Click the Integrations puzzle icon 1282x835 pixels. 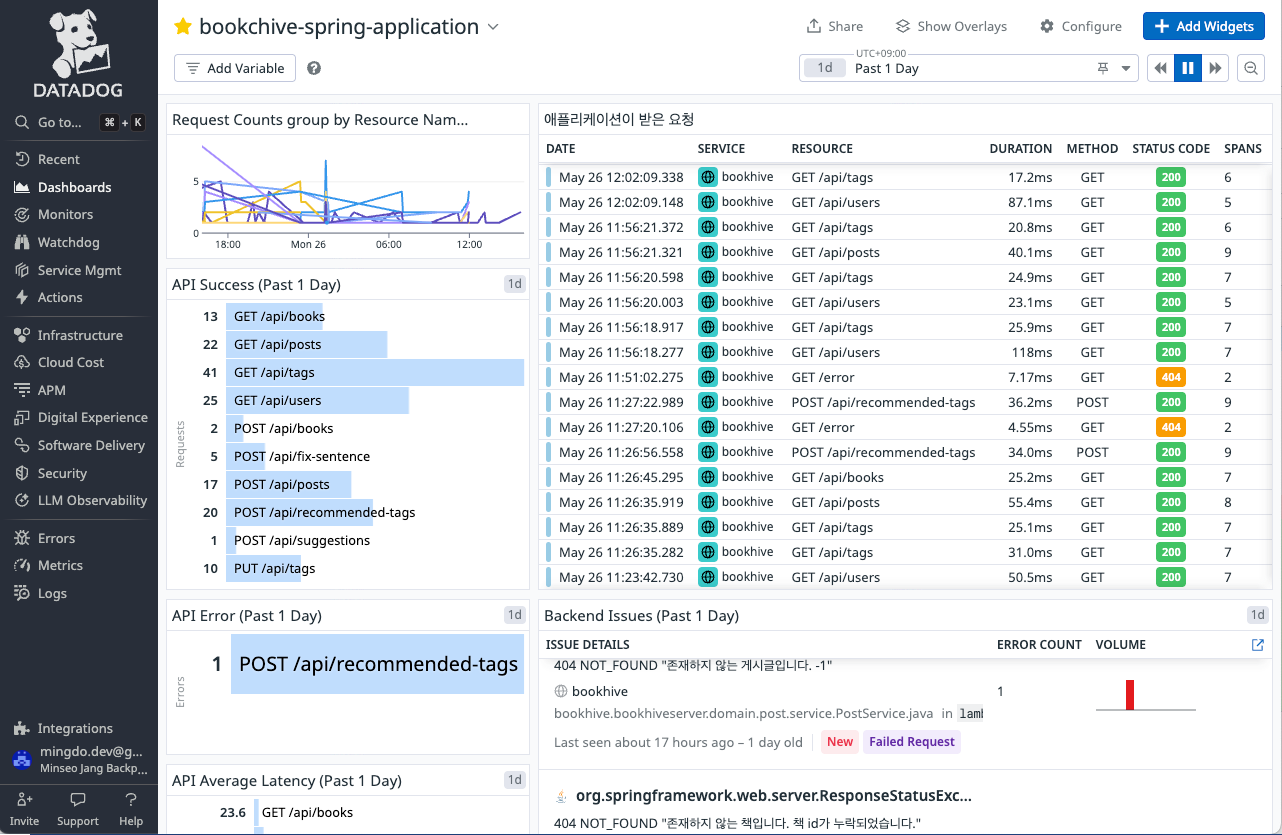tap(22, 728)
